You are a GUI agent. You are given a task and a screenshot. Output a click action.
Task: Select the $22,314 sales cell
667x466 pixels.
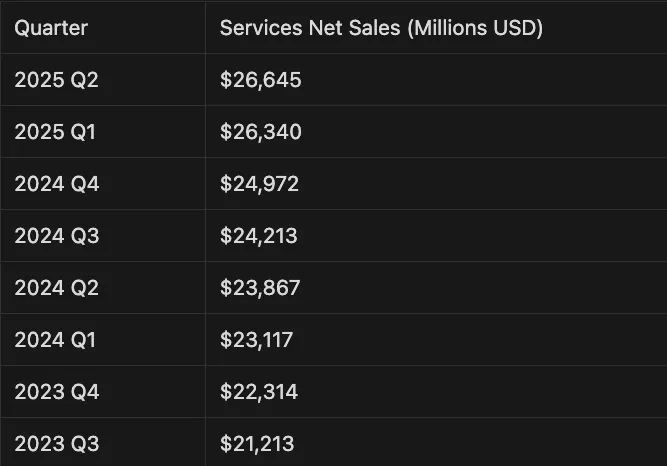(259, 392)
